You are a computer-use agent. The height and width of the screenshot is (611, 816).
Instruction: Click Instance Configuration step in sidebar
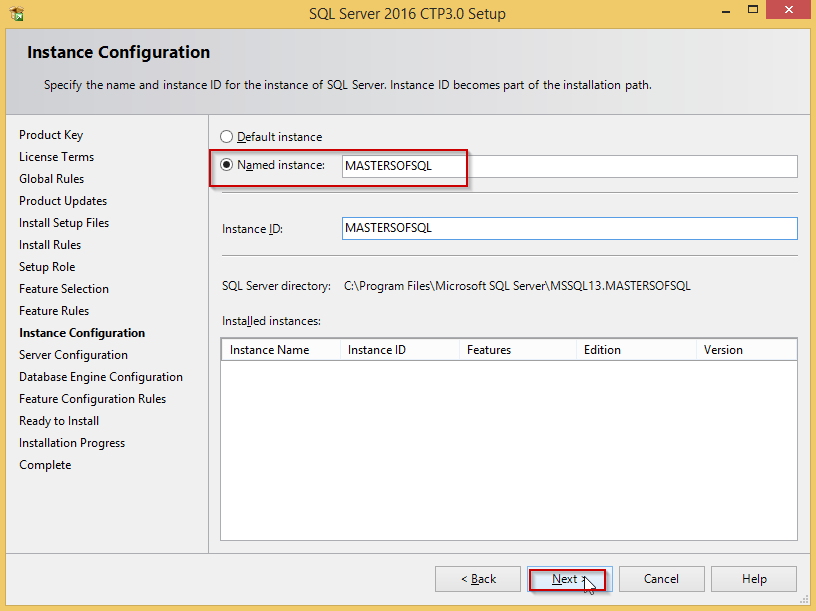point(82,333)
